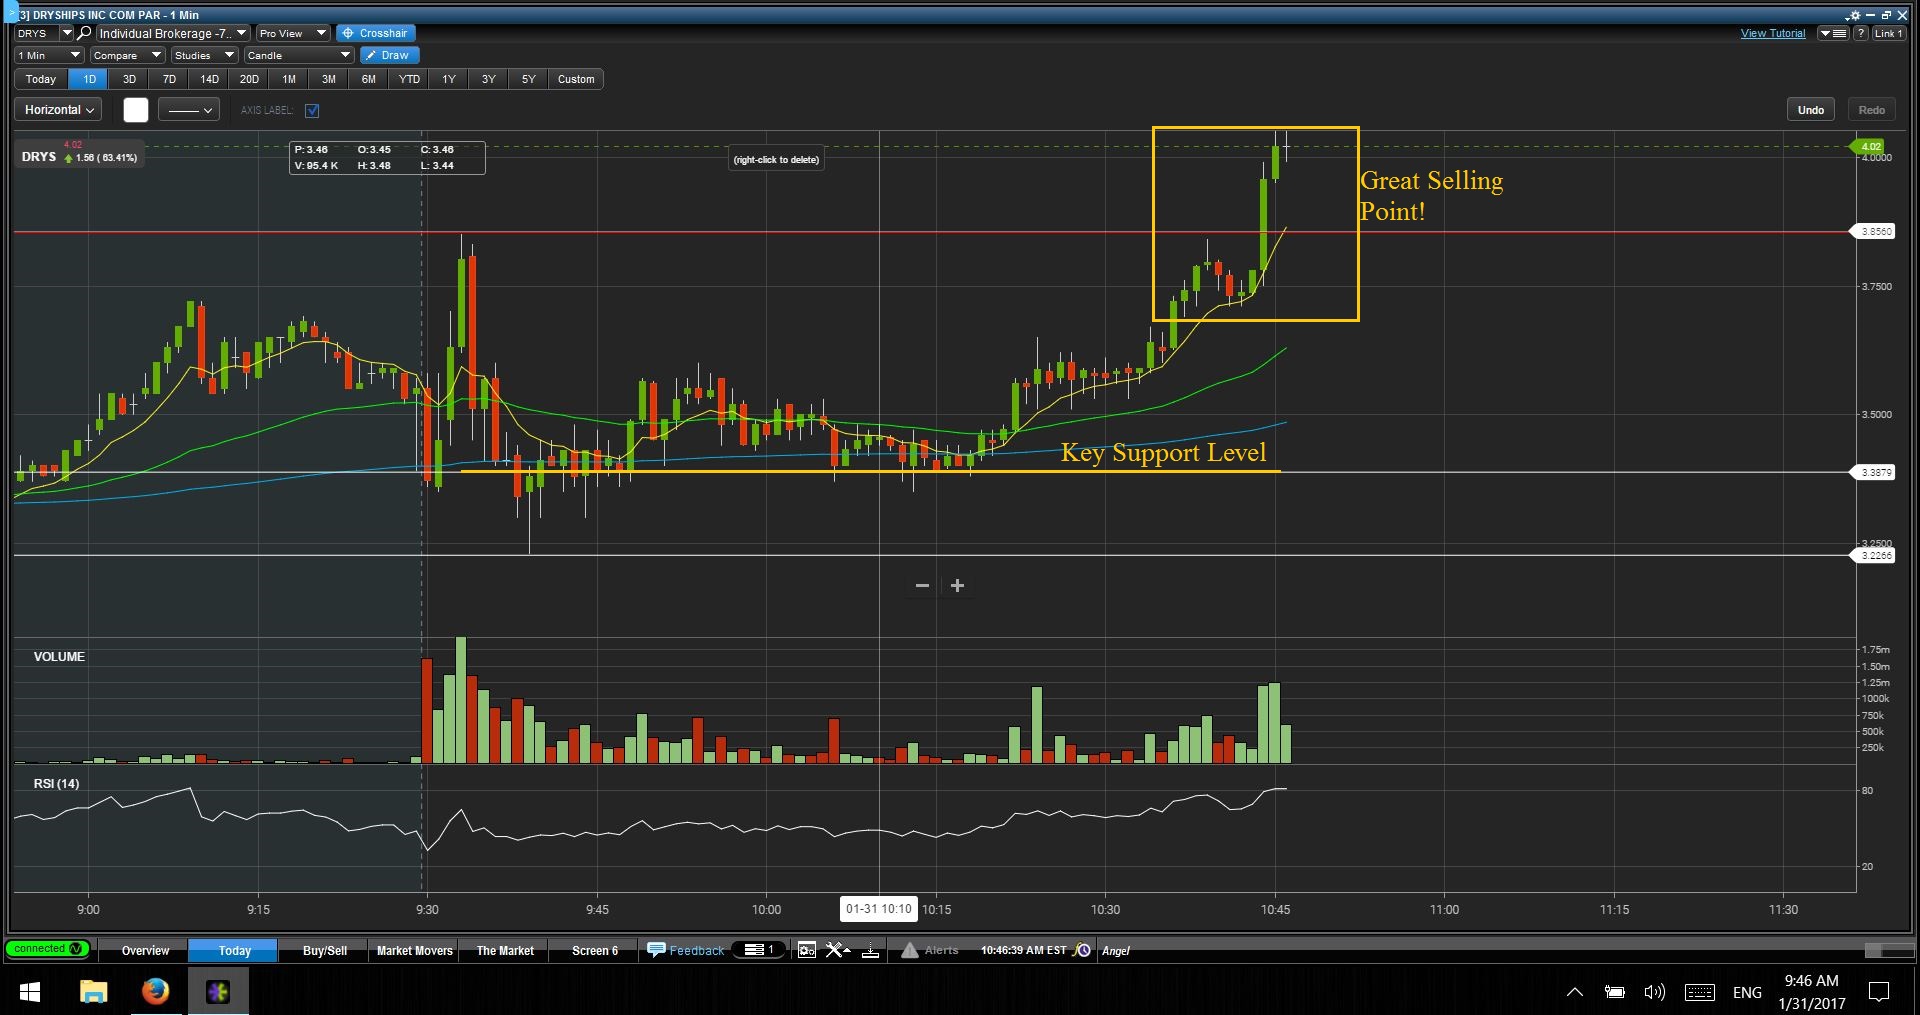Toggle the Axis Label checkbox

(x=312, y=110)
